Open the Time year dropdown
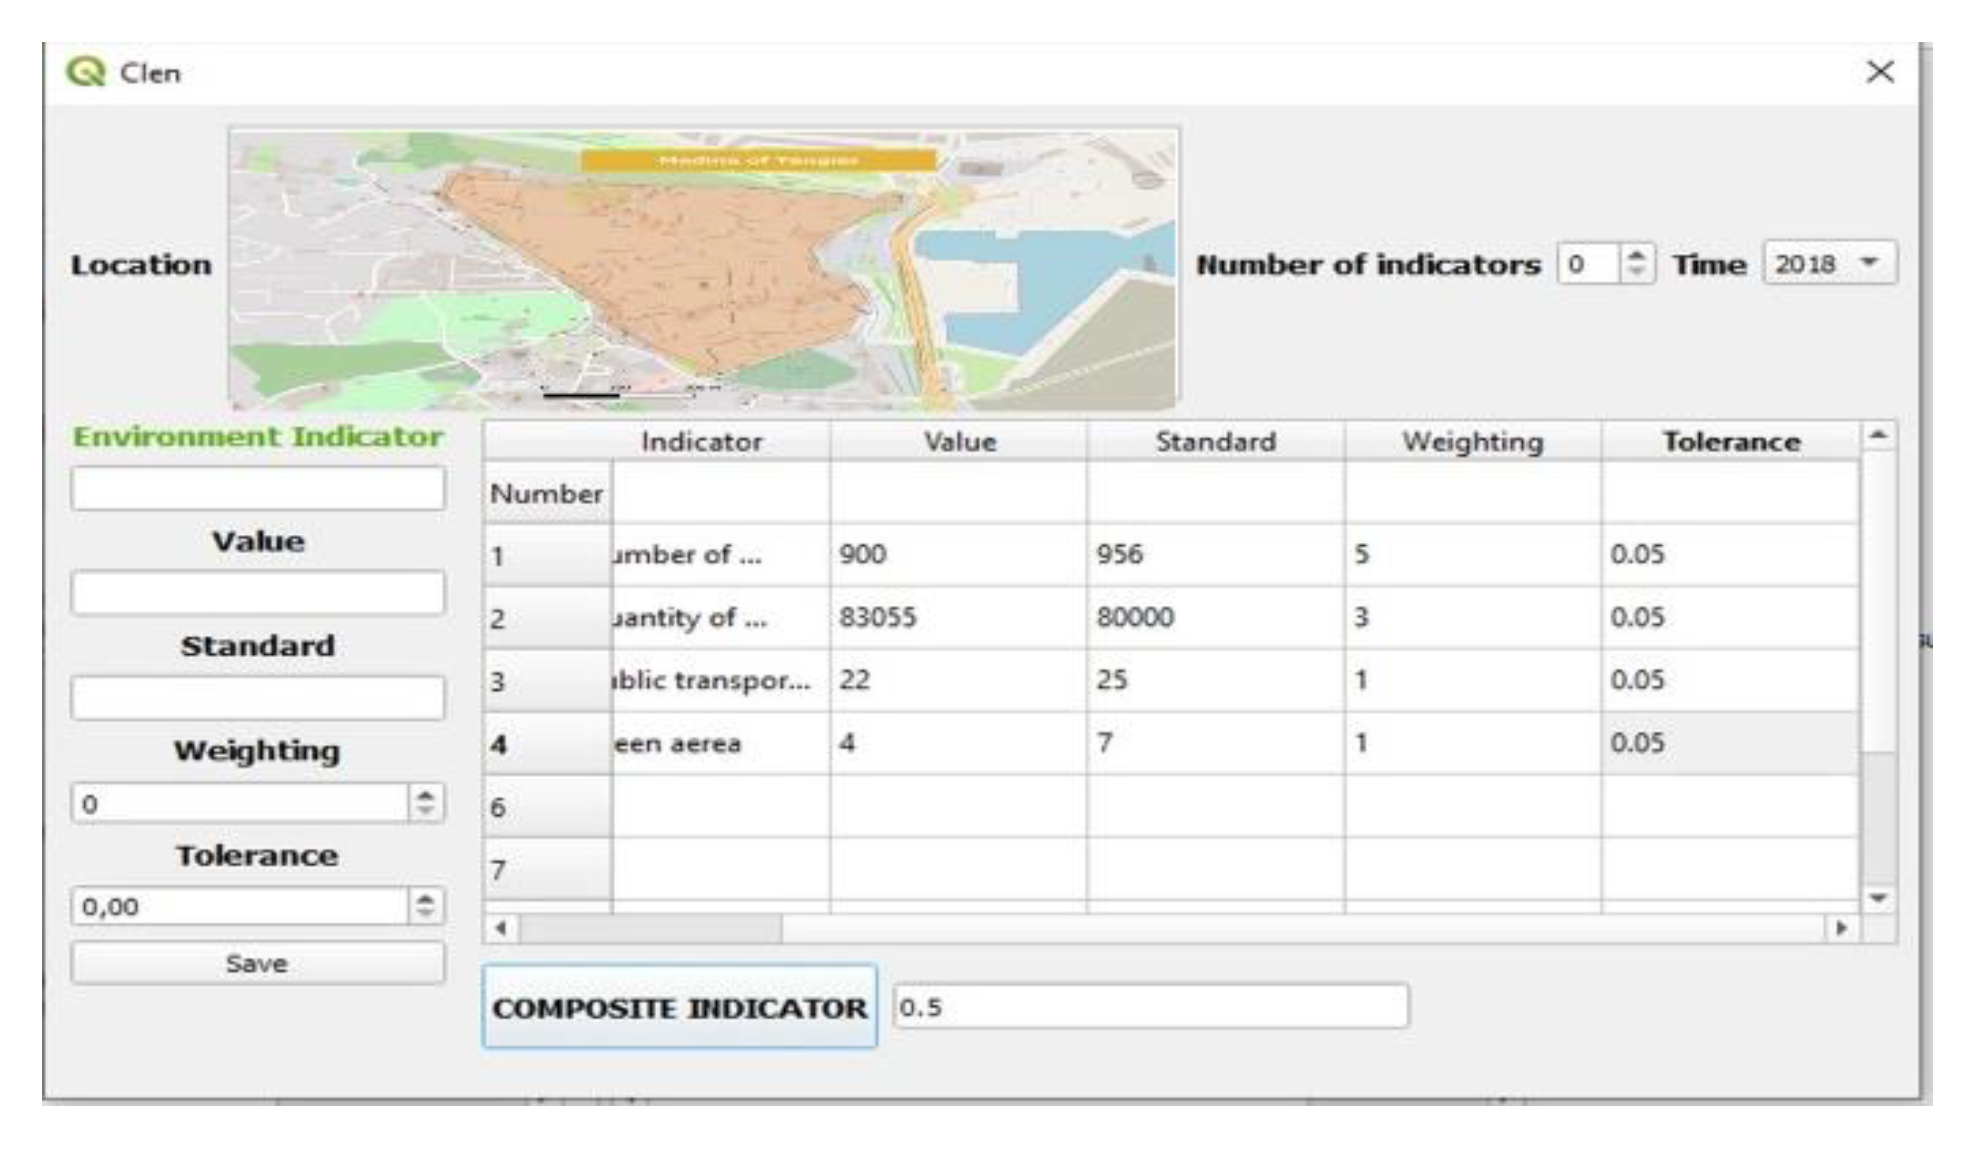 (1830, 264)
